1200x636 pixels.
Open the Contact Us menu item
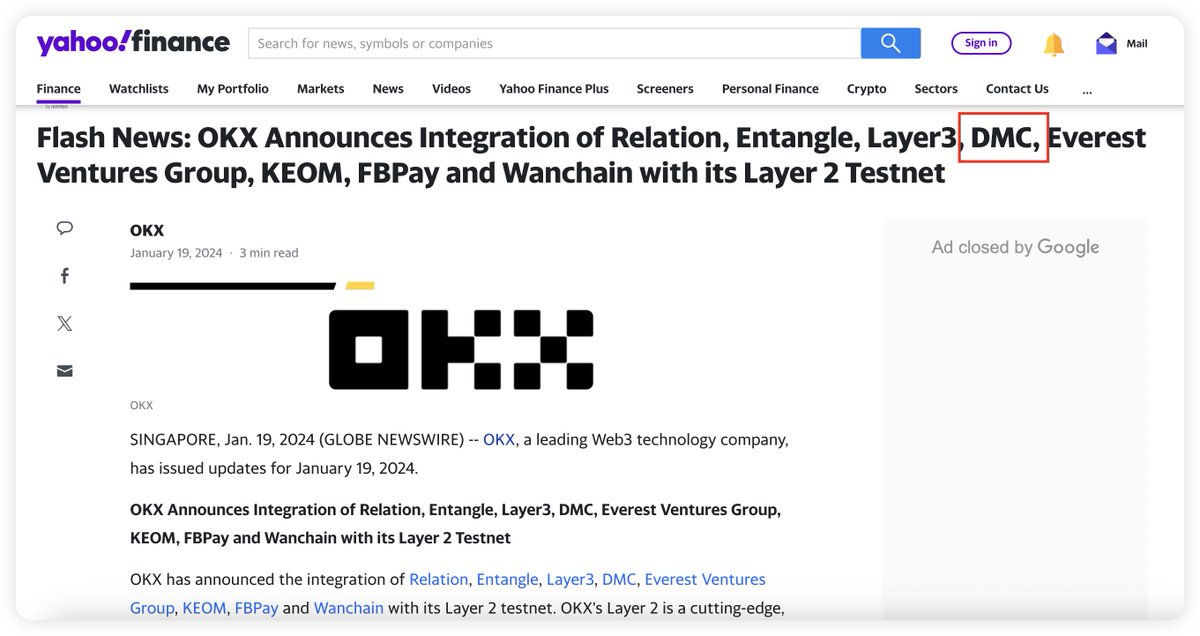coord(1017,88)
